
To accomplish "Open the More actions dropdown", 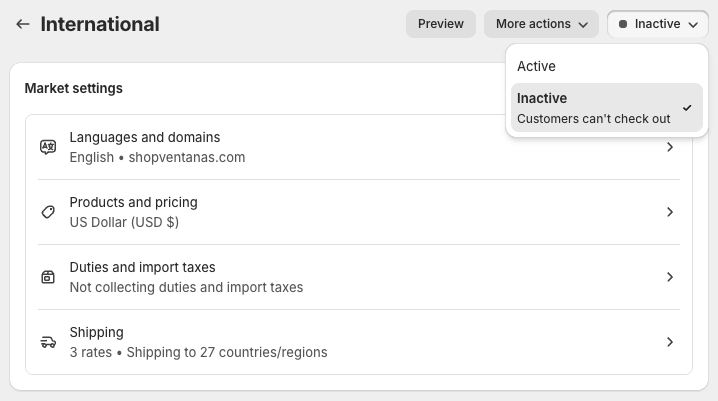I will tap(541, 24).
